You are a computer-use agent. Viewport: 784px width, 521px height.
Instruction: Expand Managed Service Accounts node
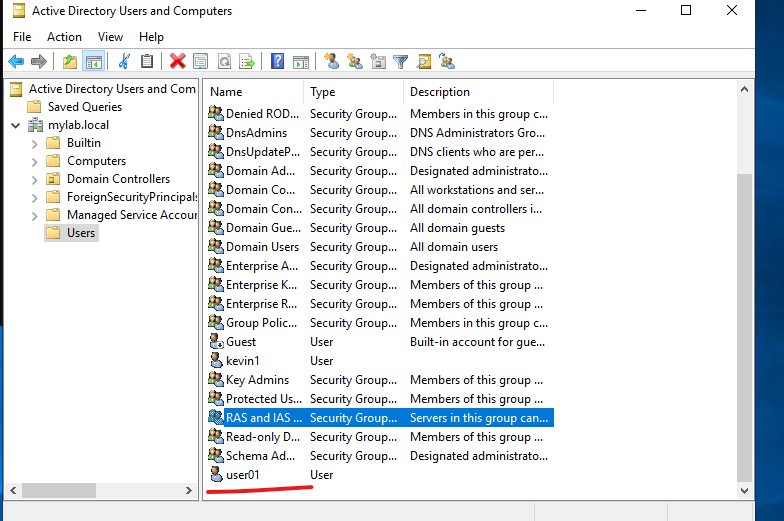tap(34, 216)
